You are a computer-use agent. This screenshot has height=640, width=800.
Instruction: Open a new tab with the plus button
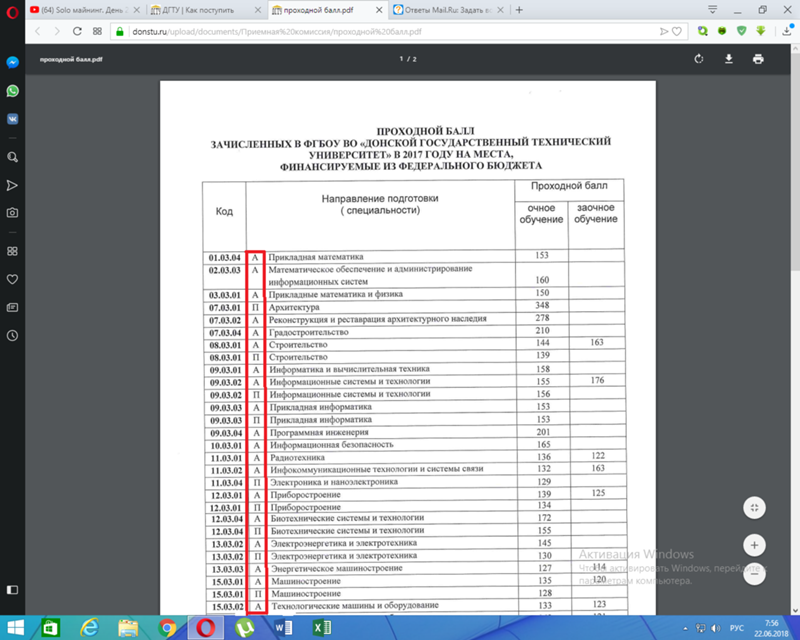[519, 10]
